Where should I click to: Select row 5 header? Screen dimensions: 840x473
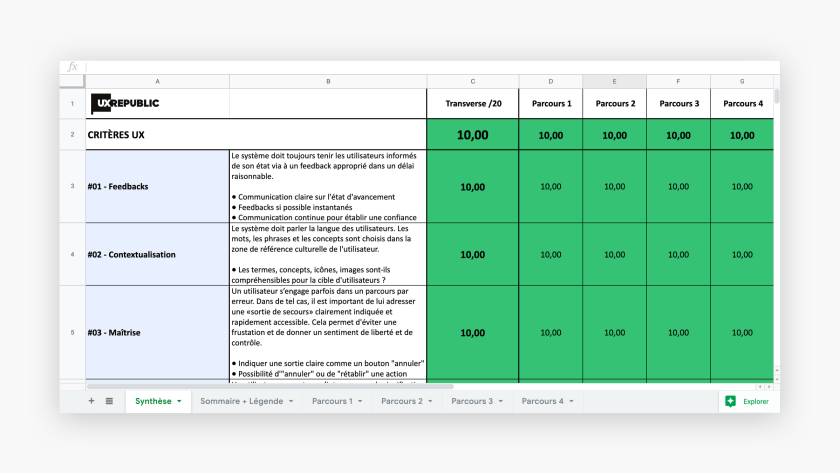[x=72, y=332]
